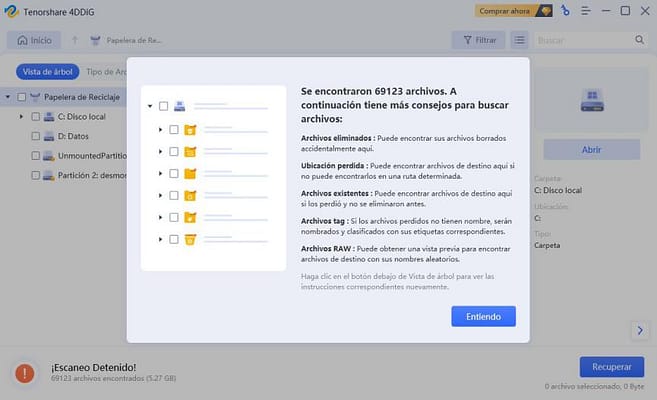Viewport: 657px width, 400px height.
Task: Click the next chevron arrow at right
Action: [x=640, y=330]
